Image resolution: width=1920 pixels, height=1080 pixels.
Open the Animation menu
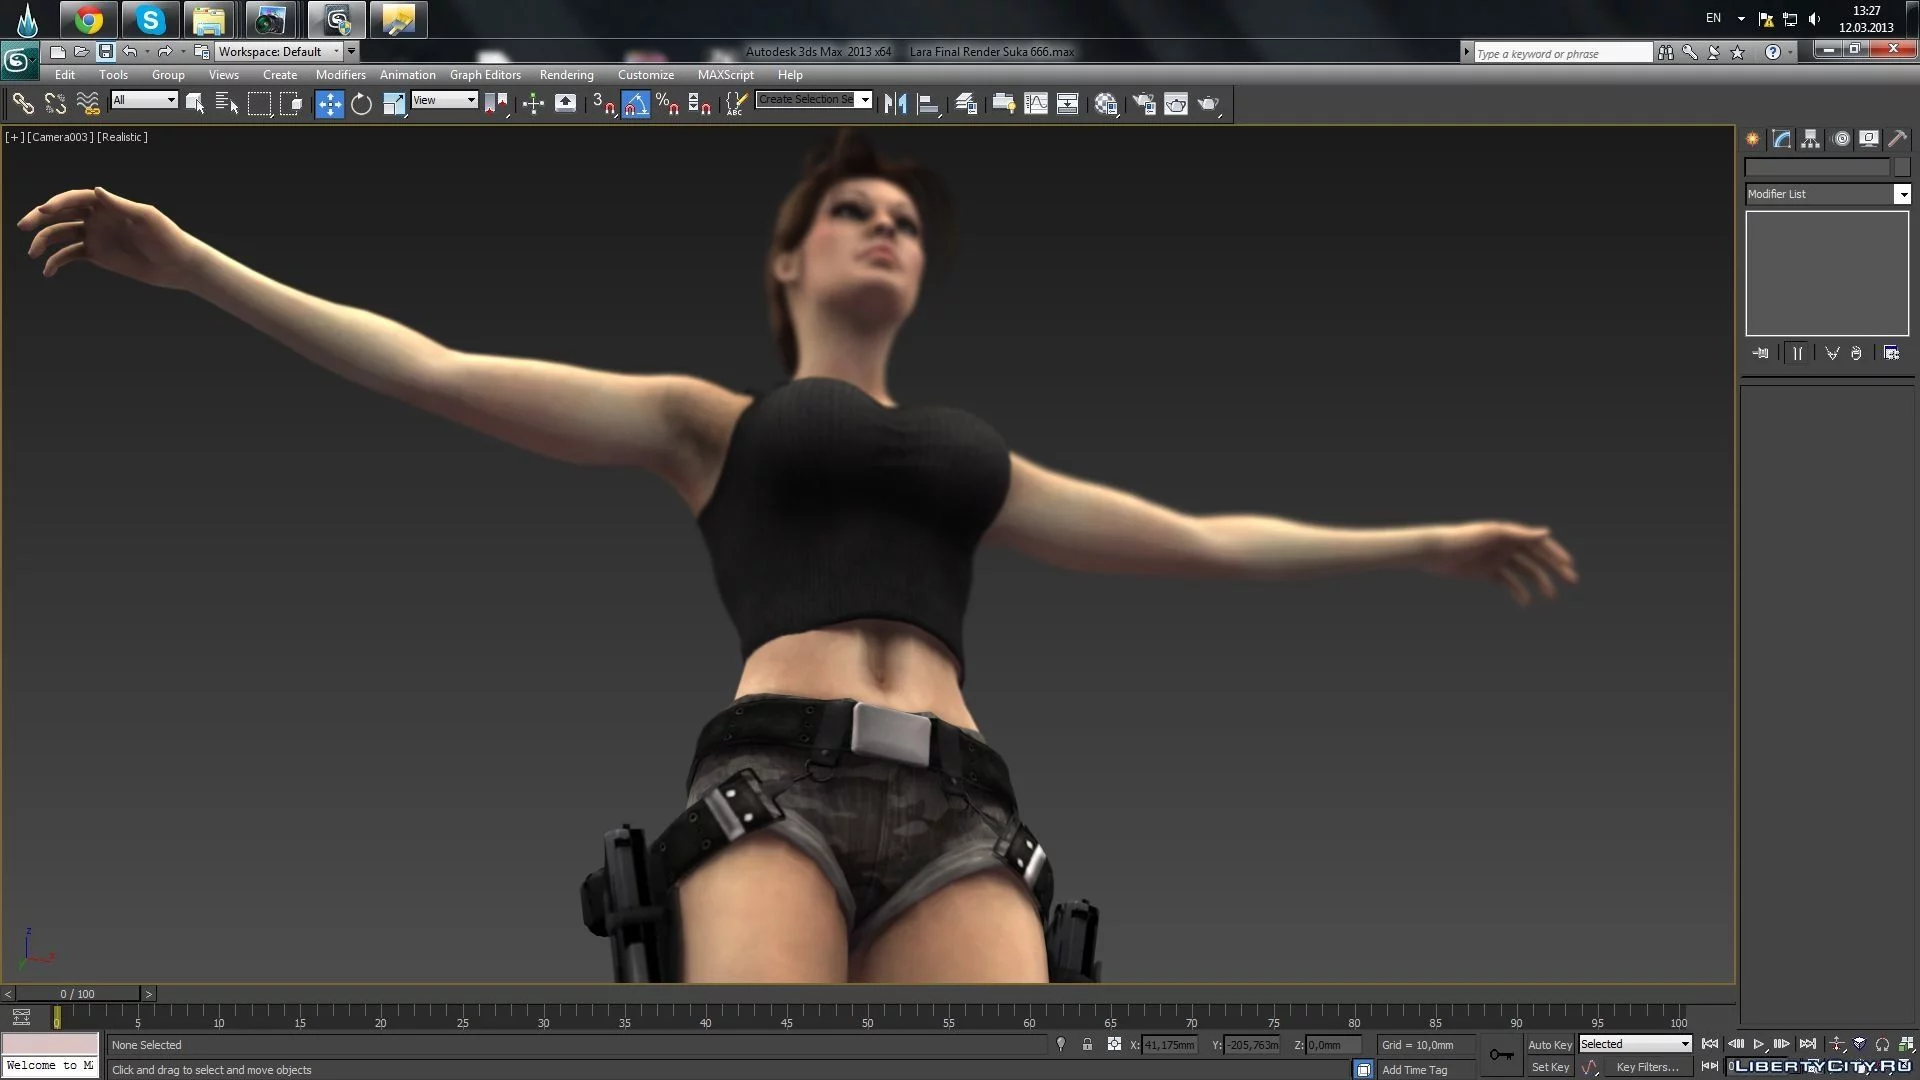(x=407, y=75)
